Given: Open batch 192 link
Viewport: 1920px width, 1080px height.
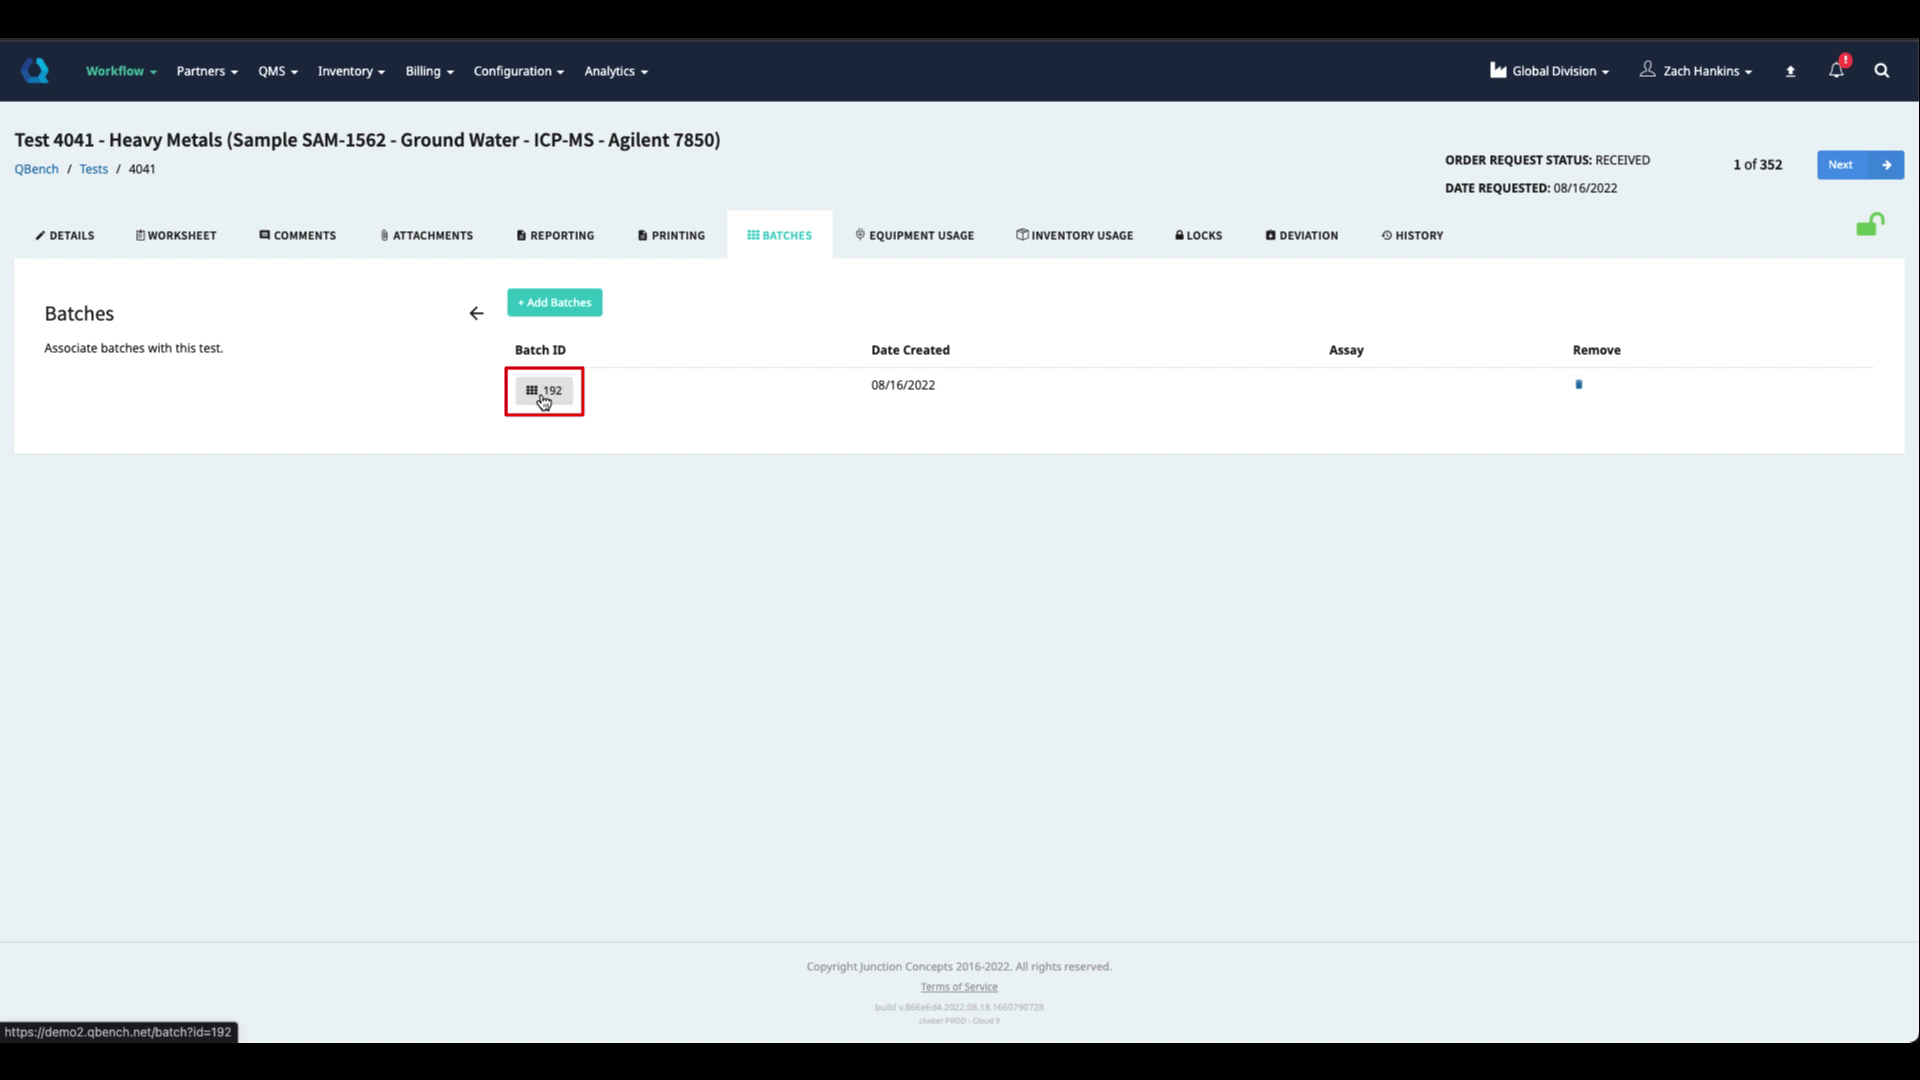Looking at the screenshot, I should (545, 390).
